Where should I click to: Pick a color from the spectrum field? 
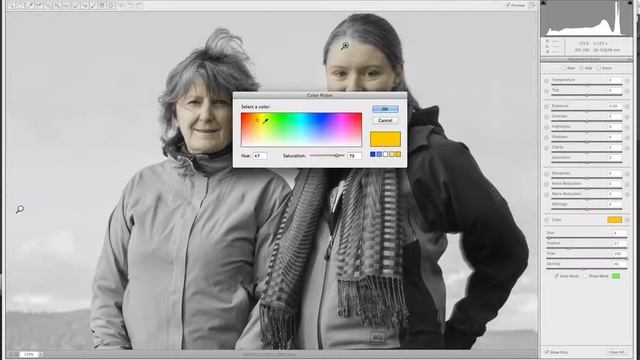pos(301,129)
